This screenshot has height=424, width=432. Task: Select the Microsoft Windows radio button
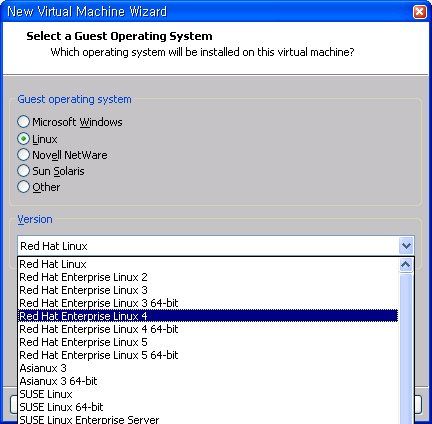pyautogui.click(x=23, y=122)
